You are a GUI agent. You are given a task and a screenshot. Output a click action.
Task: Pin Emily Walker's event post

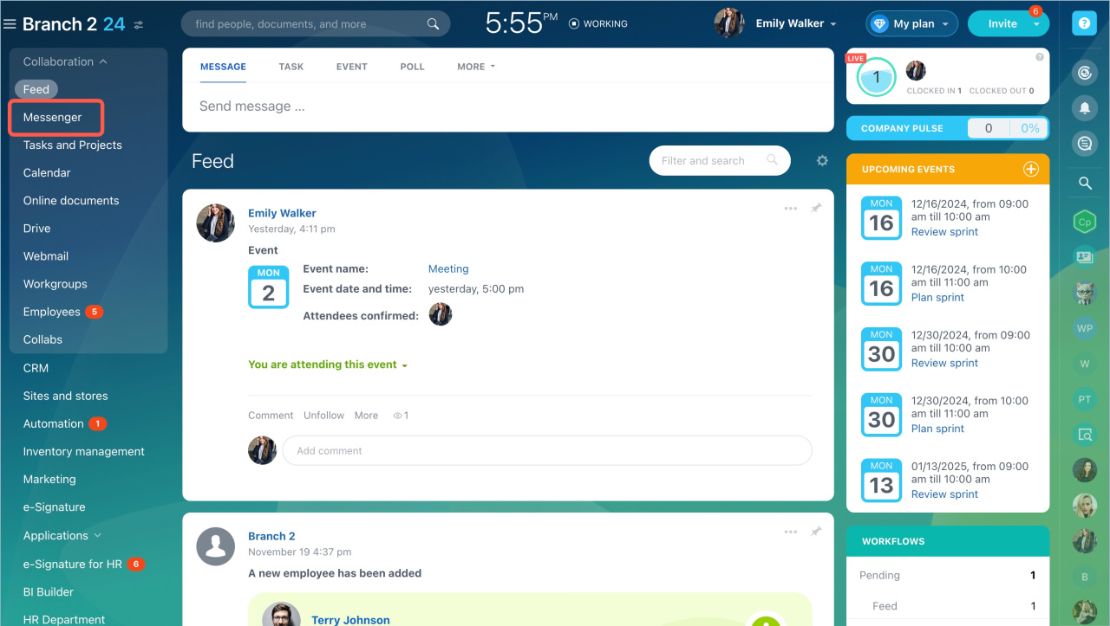(816, 208)
